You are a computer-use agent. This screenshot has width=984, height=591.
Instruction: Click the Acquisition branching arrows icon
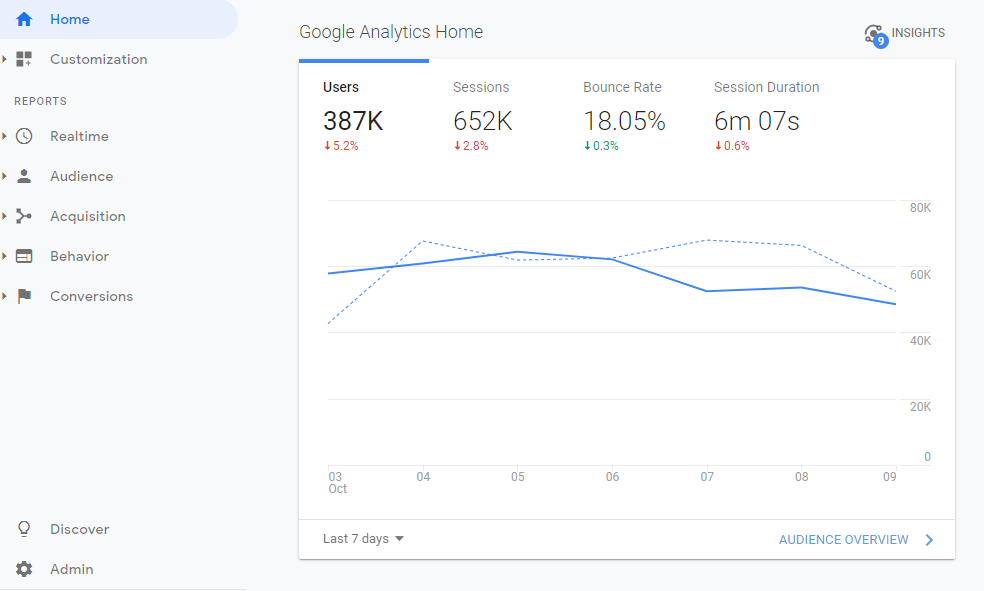pyautogui.click(x=25, y=216)
